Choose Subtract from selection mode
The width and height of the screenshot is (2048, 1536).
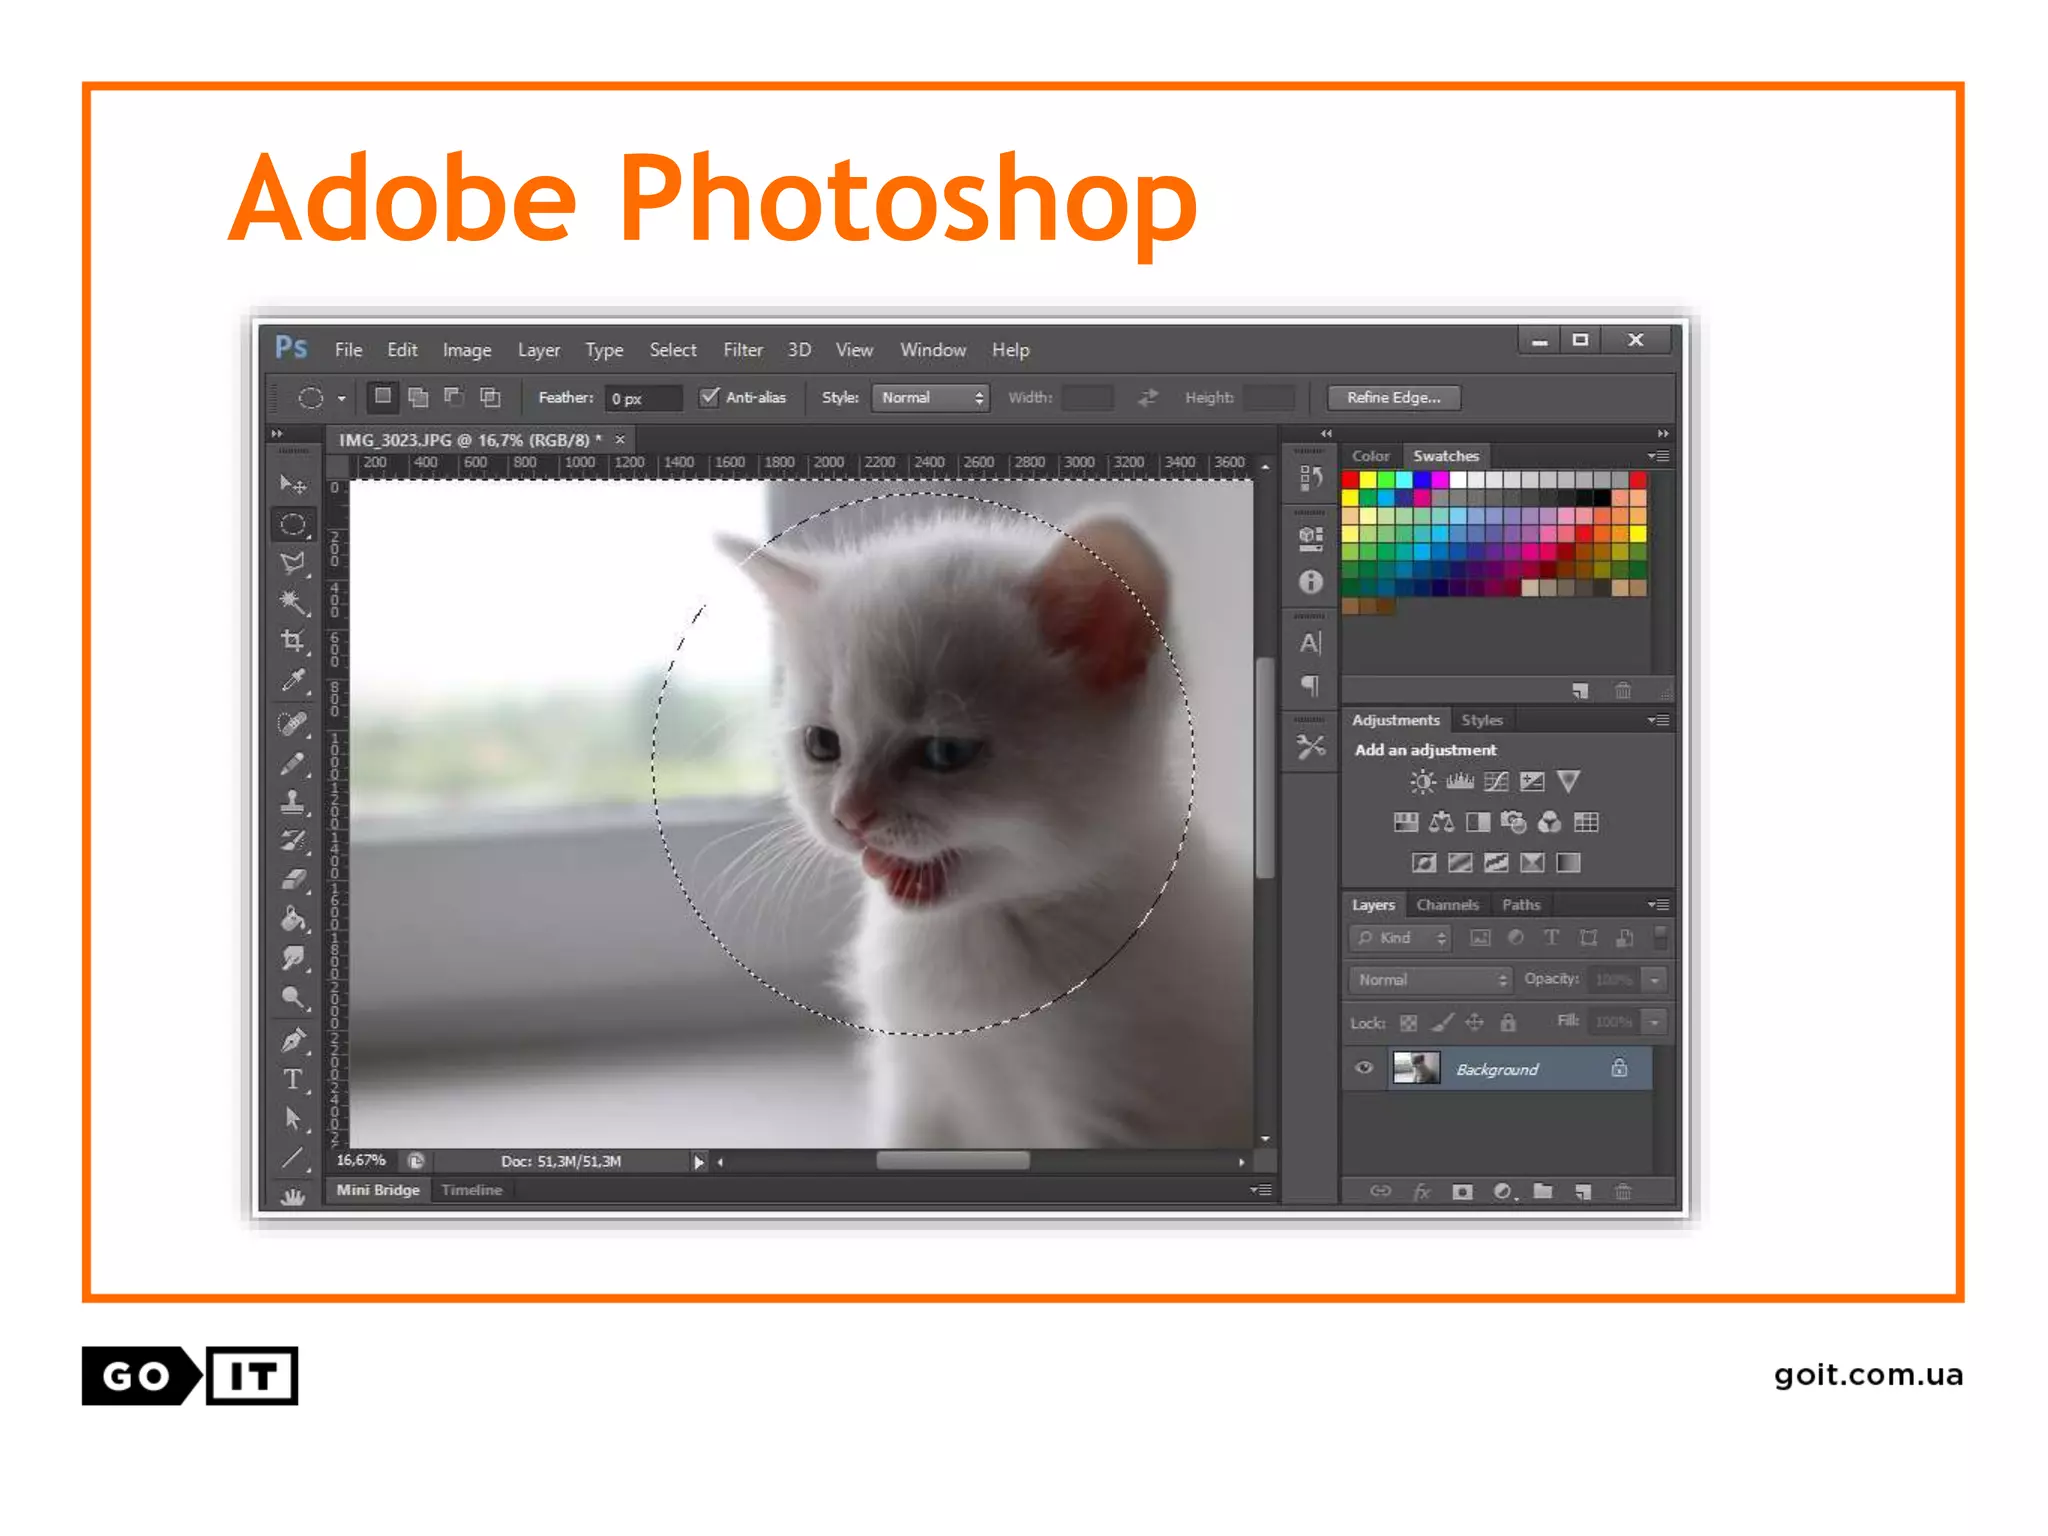click(x=454, y=397)
